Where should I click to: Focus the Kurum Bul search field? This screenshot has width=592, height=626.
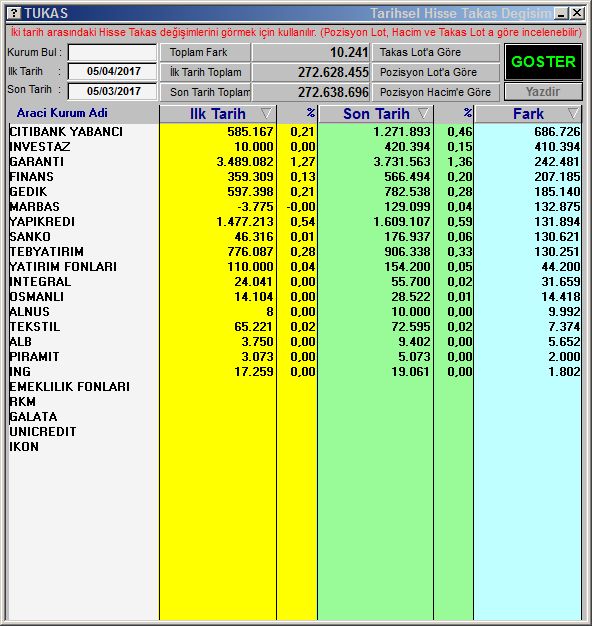[112, 52]
